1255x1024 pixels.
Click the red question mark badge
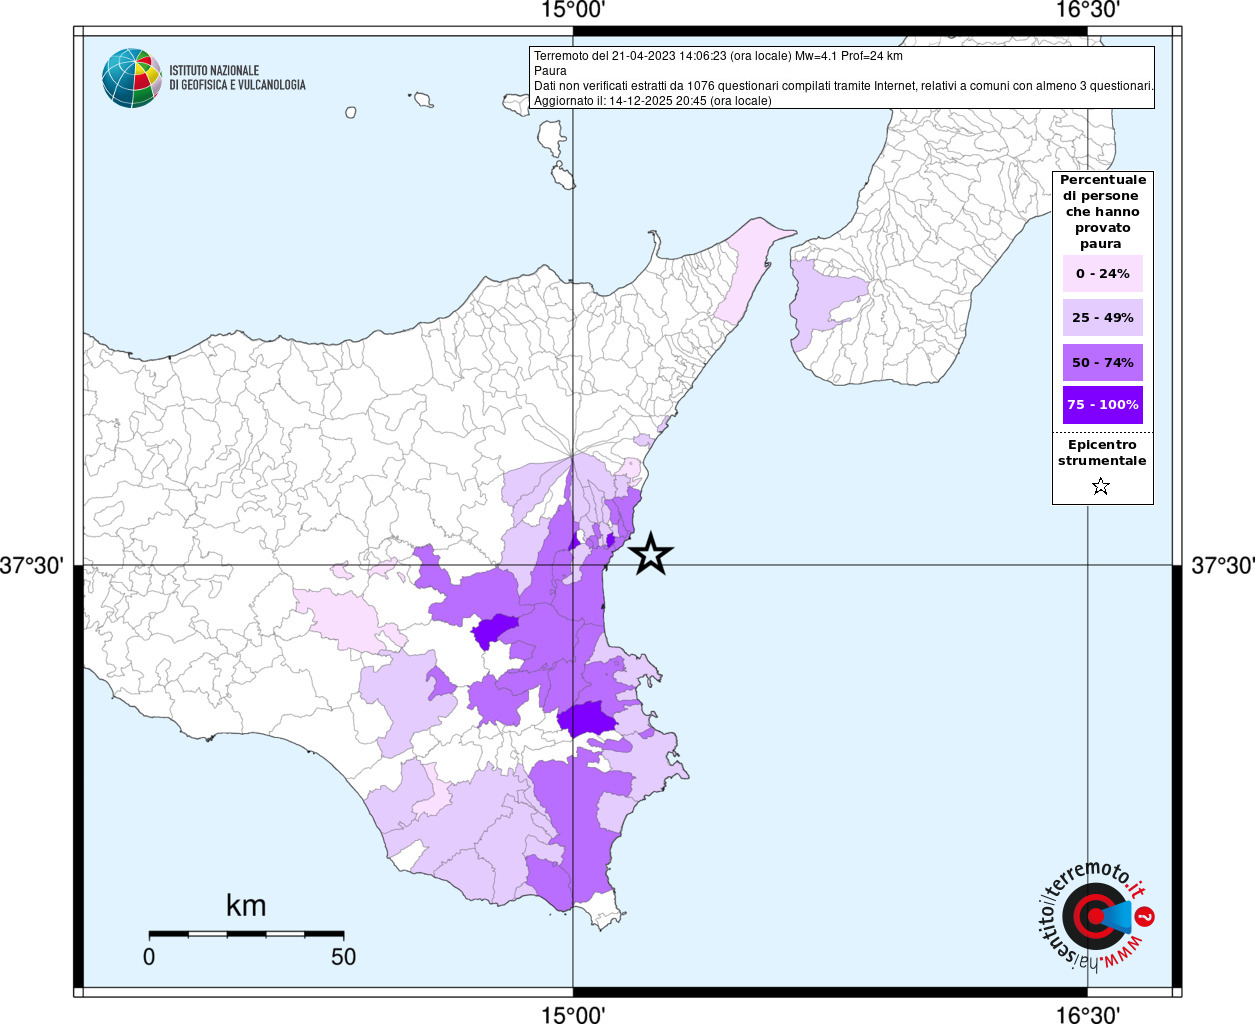coord(1146,916)
